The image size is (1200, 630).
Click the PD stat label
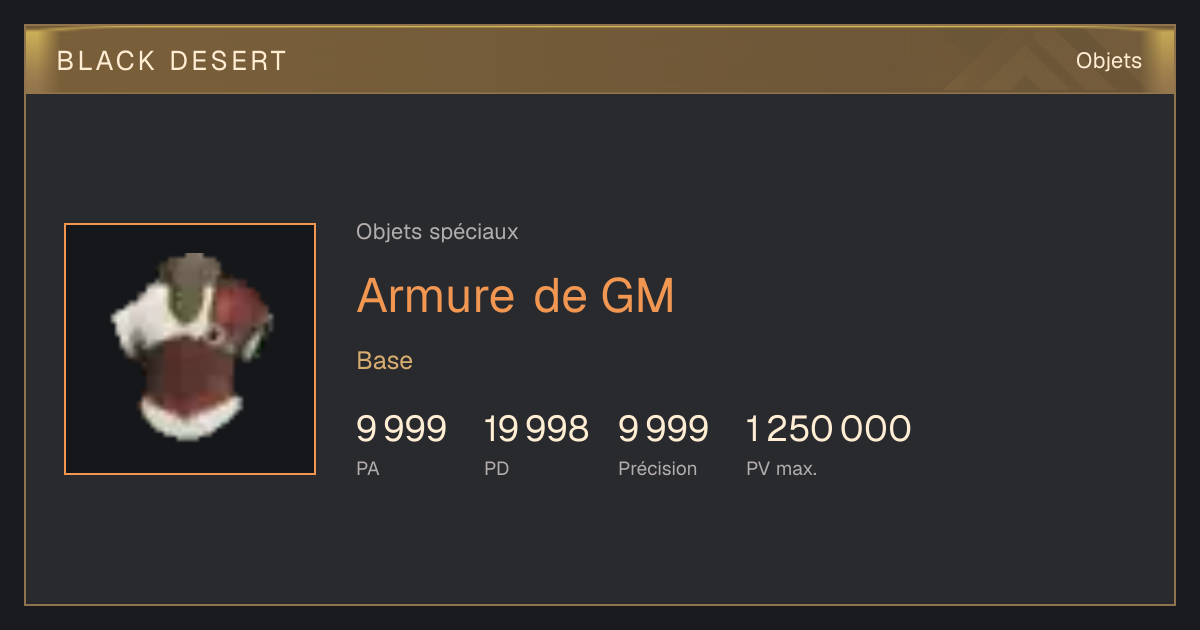point(496,468)
